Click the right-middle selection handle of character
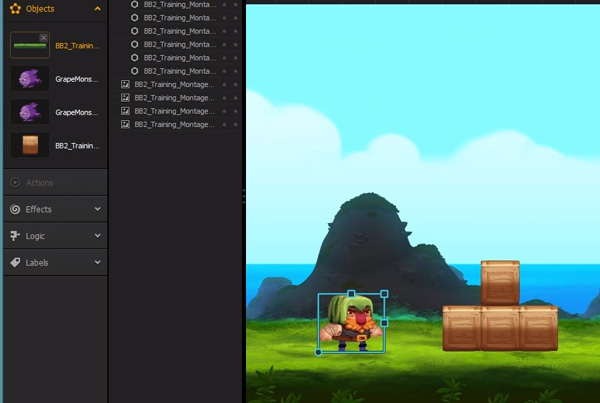This screenshot has width=600, height=403. point(385,323)
